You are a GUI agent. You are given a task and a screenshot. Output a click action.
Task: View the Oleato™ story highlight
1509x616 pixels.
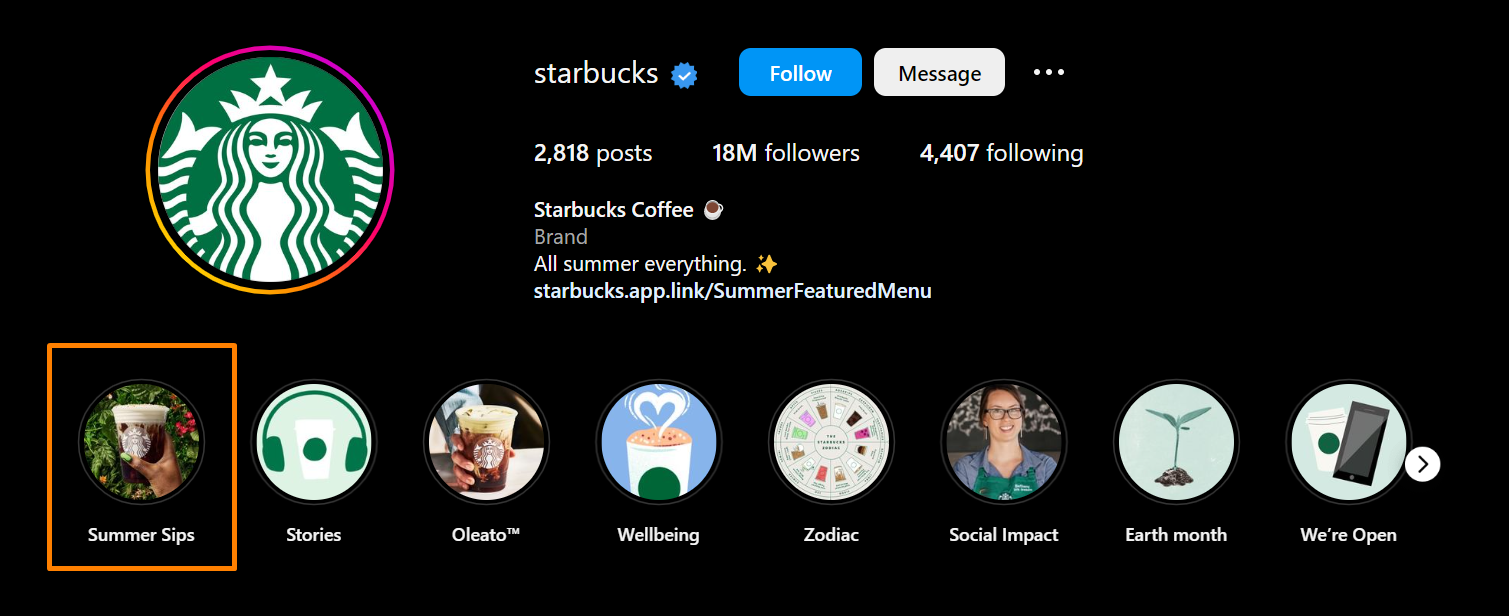486,441
